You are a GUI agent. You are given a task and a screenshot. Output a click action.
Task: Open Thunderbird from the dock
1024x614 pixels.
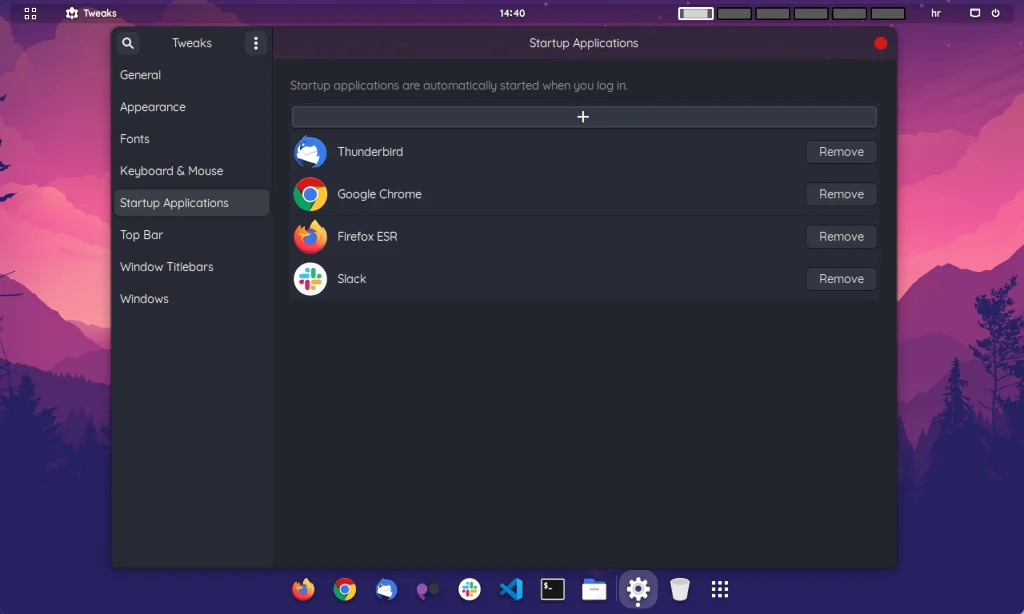coord(386,589)
